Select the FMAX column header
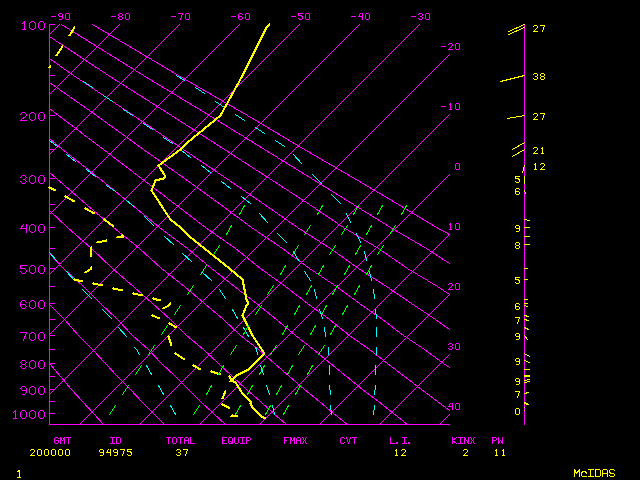The height and width of the screenshot is (480, 640). click(295, 440)
